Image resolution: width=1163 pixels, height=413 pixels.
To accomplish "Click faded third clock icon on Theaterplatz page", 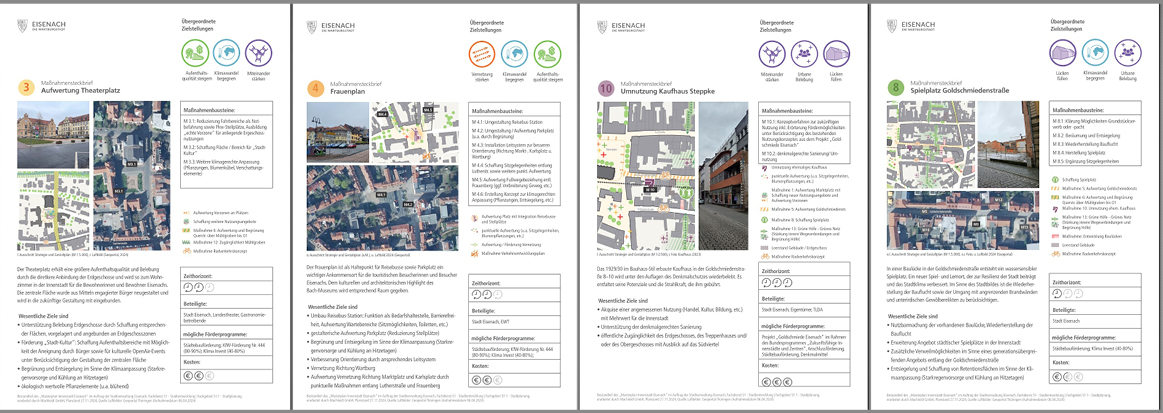I will pos(210,286).
